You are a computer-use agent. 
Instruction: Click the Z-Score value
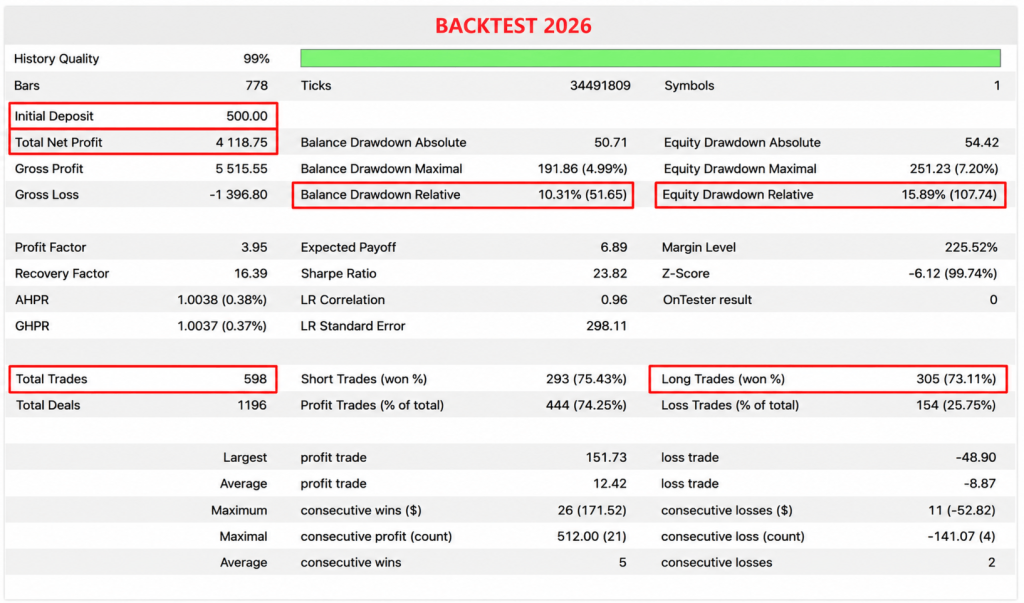tap(953, 274)
